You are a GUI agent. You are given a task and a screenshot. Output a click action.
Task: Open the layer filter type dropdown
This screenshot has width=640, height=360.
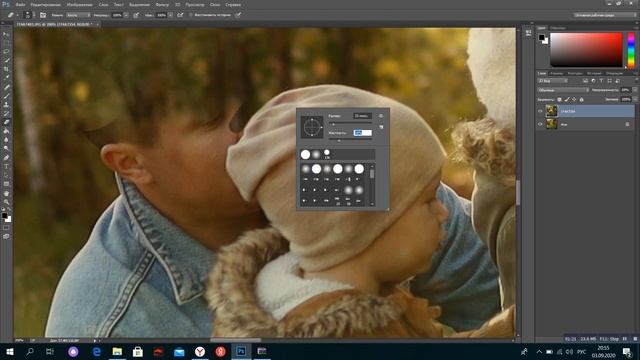click(552, 81)
